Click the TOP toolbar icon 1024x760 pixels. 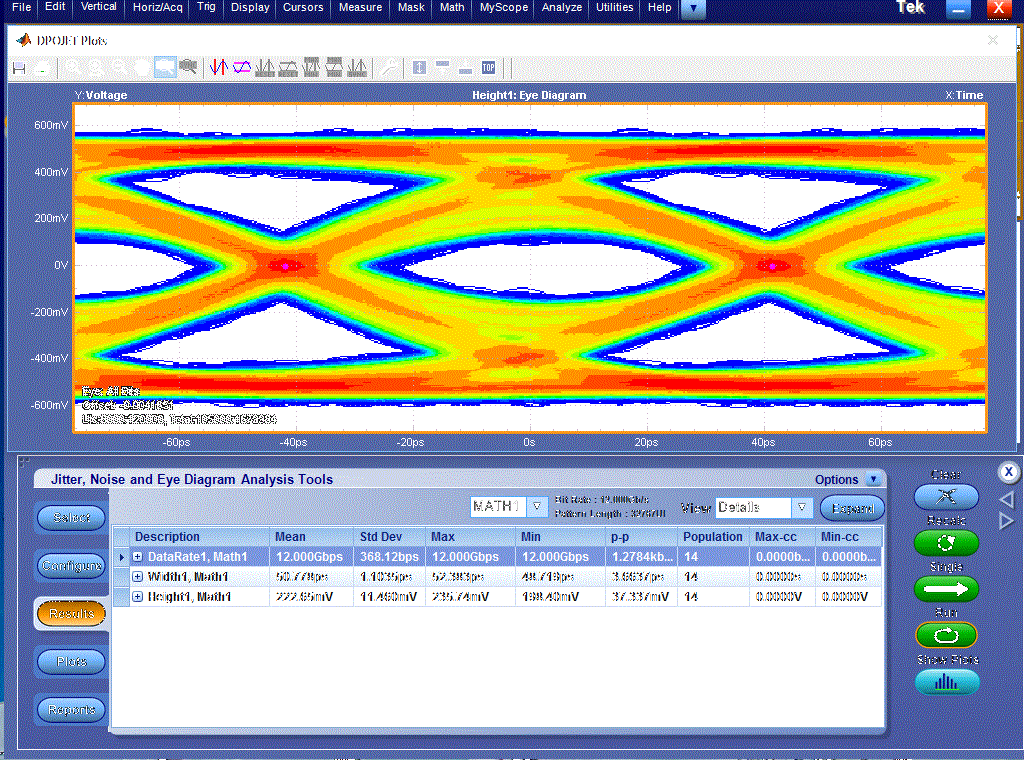(488, 67)
